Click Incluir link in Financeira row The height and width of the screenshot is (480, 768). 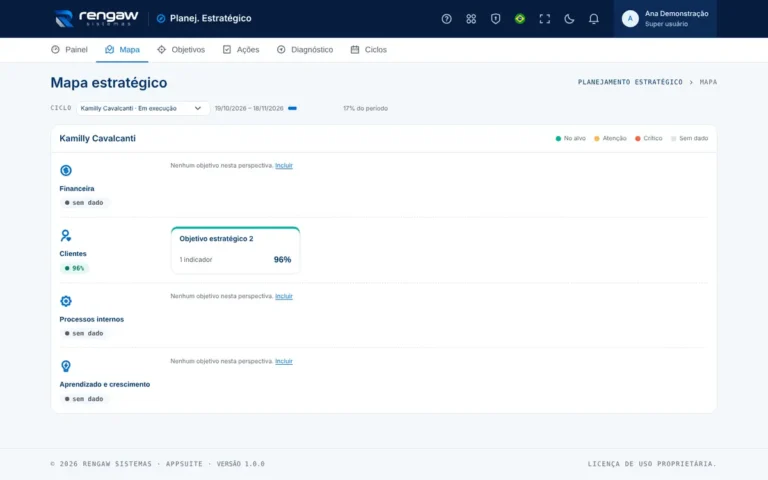pyautogui.click(x=284, y=166)
